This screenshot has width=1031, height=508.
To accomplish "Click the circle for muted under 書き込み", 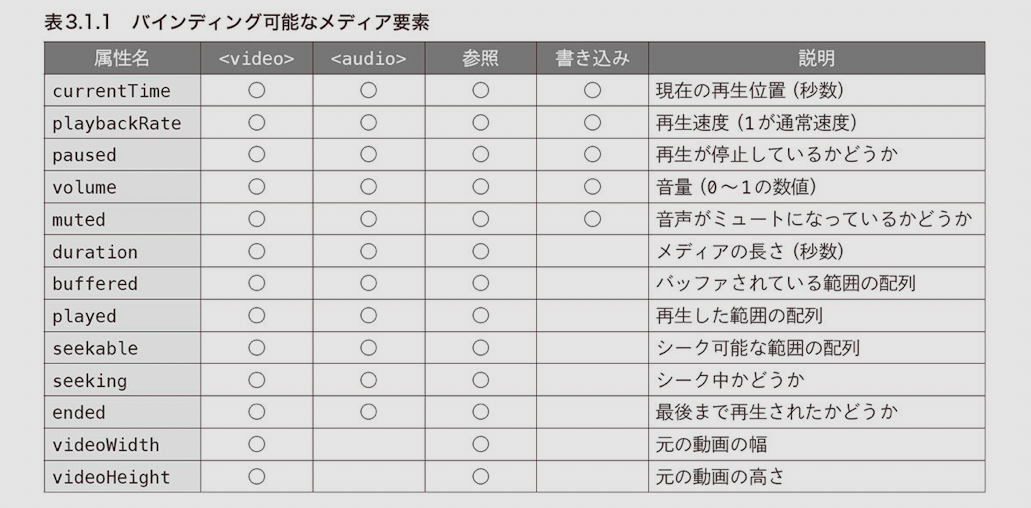I will pos(592,219).
